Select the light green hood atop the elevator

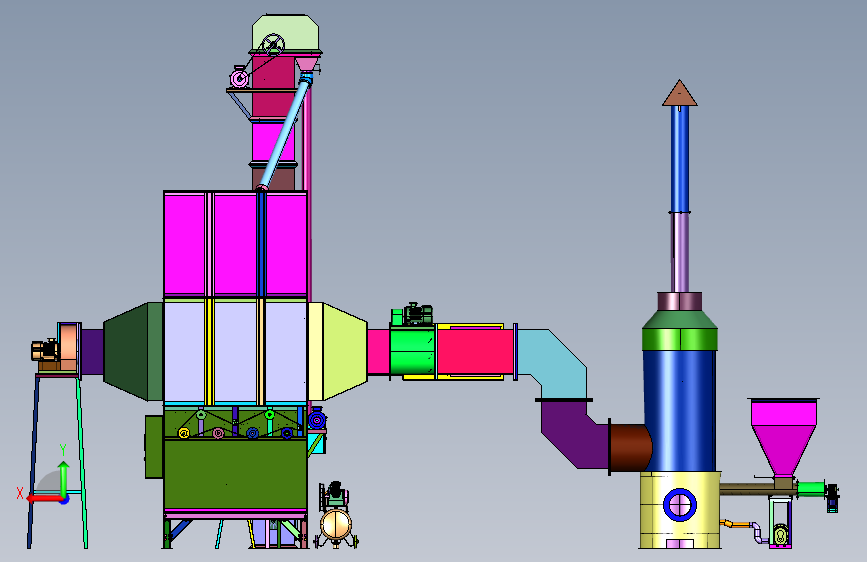click(285, 32)
